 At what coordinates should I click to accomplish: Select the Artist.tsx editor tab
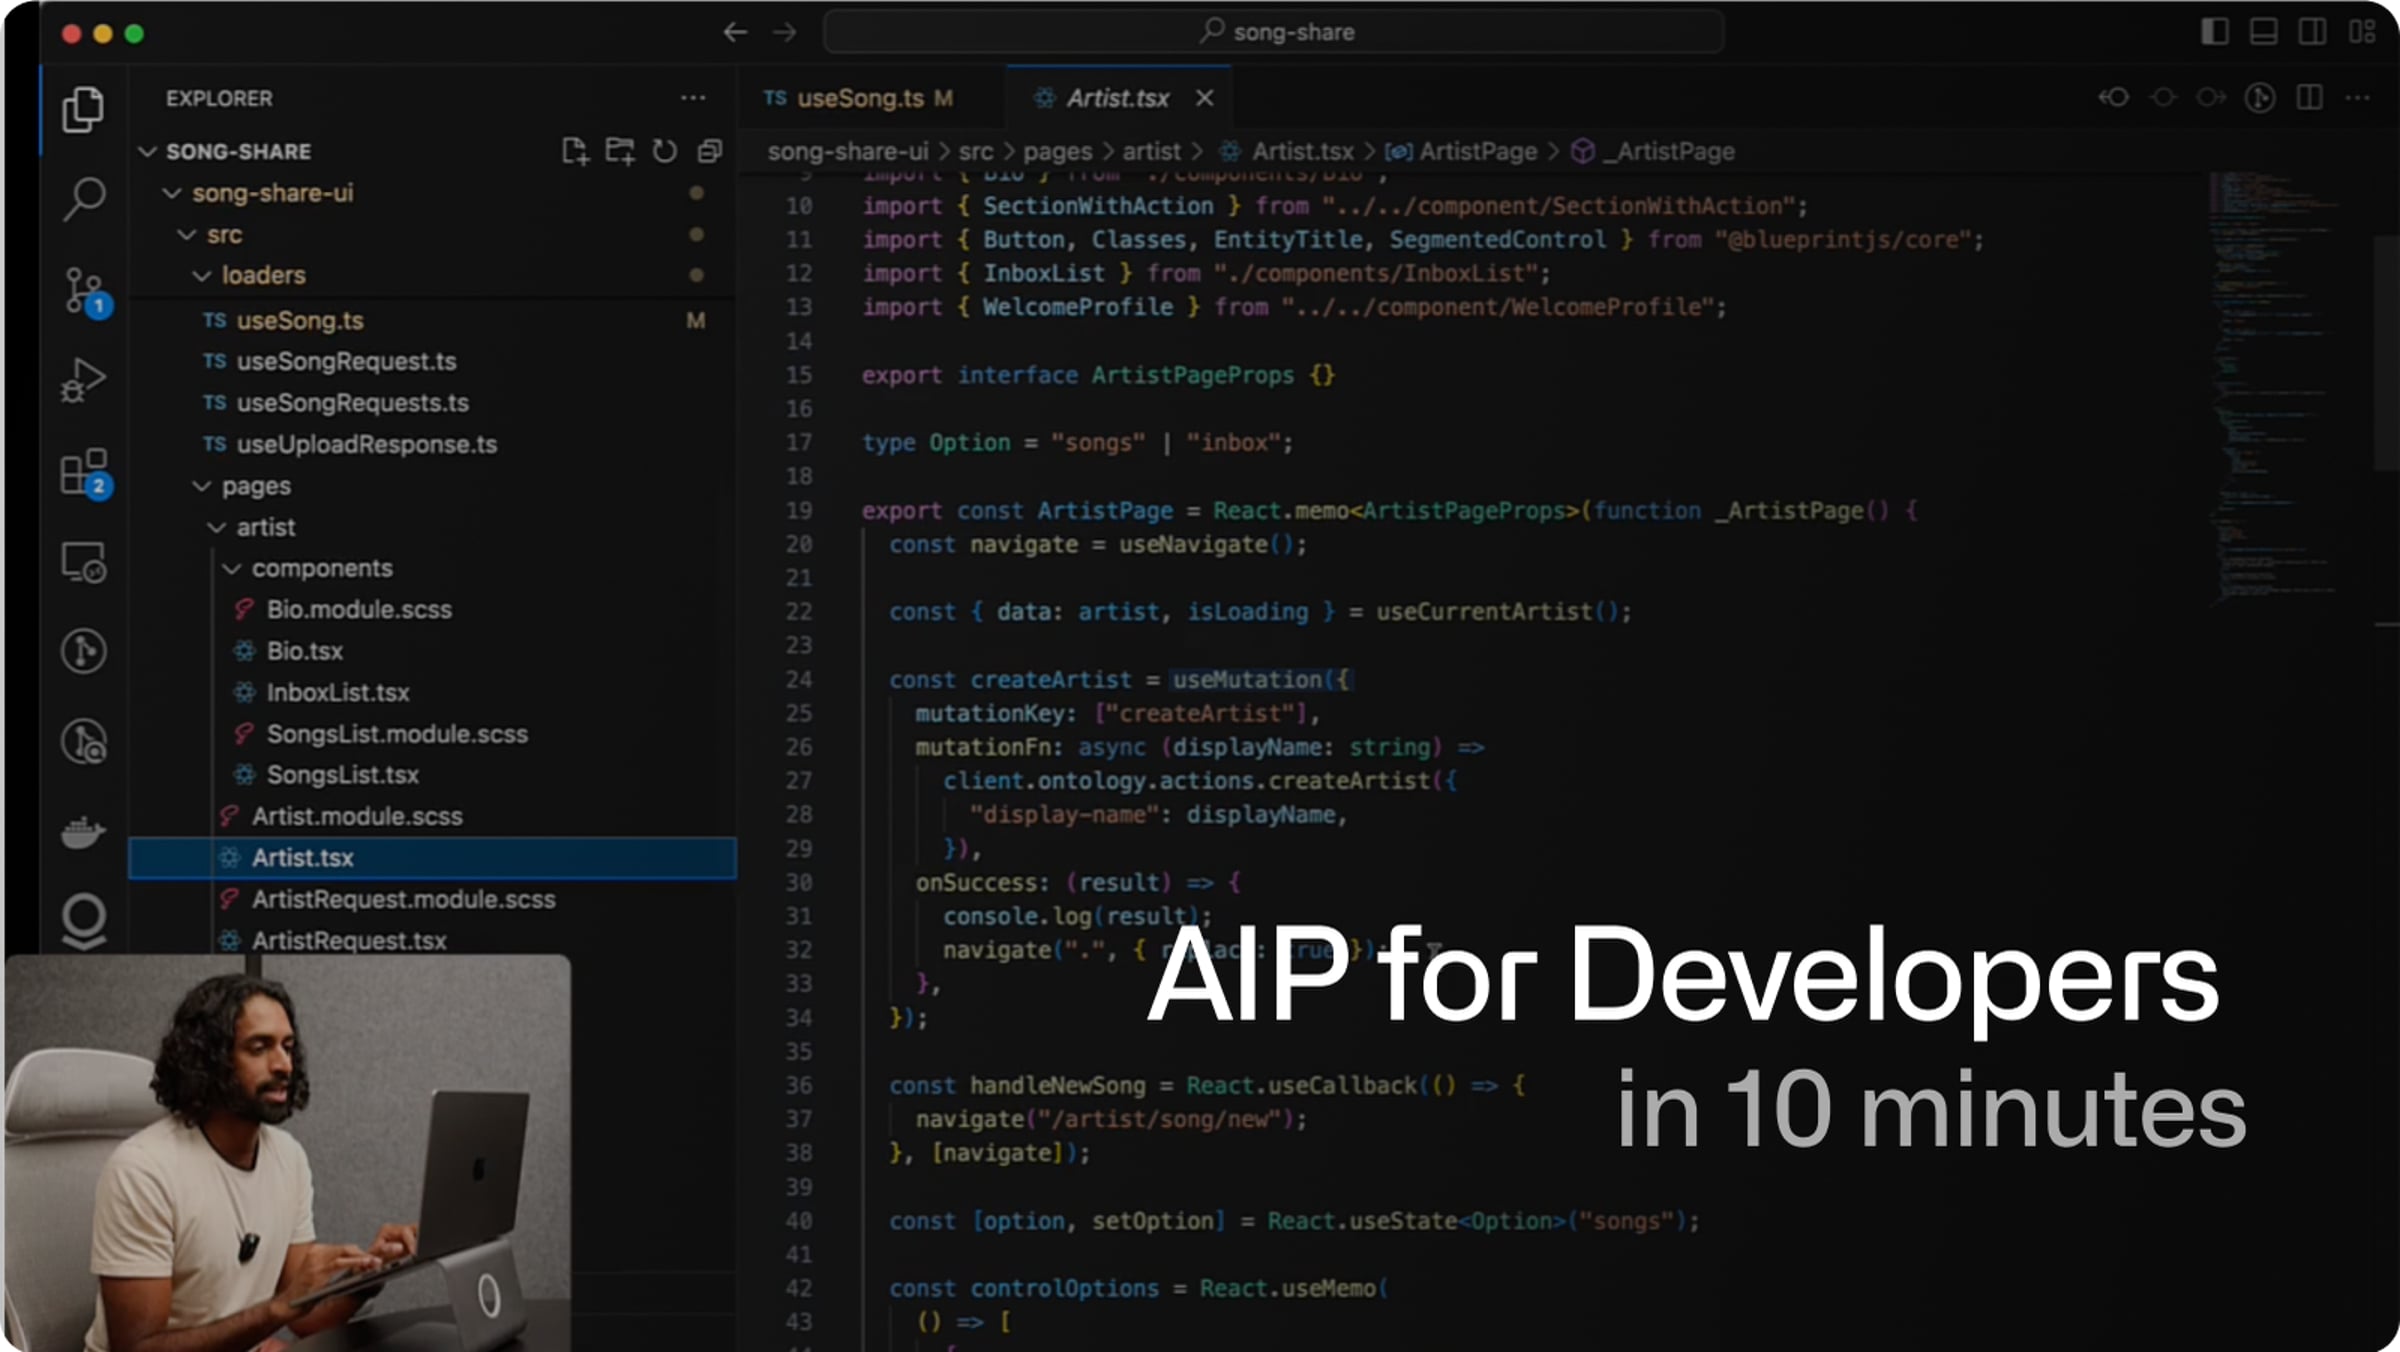pos(1117,98)
